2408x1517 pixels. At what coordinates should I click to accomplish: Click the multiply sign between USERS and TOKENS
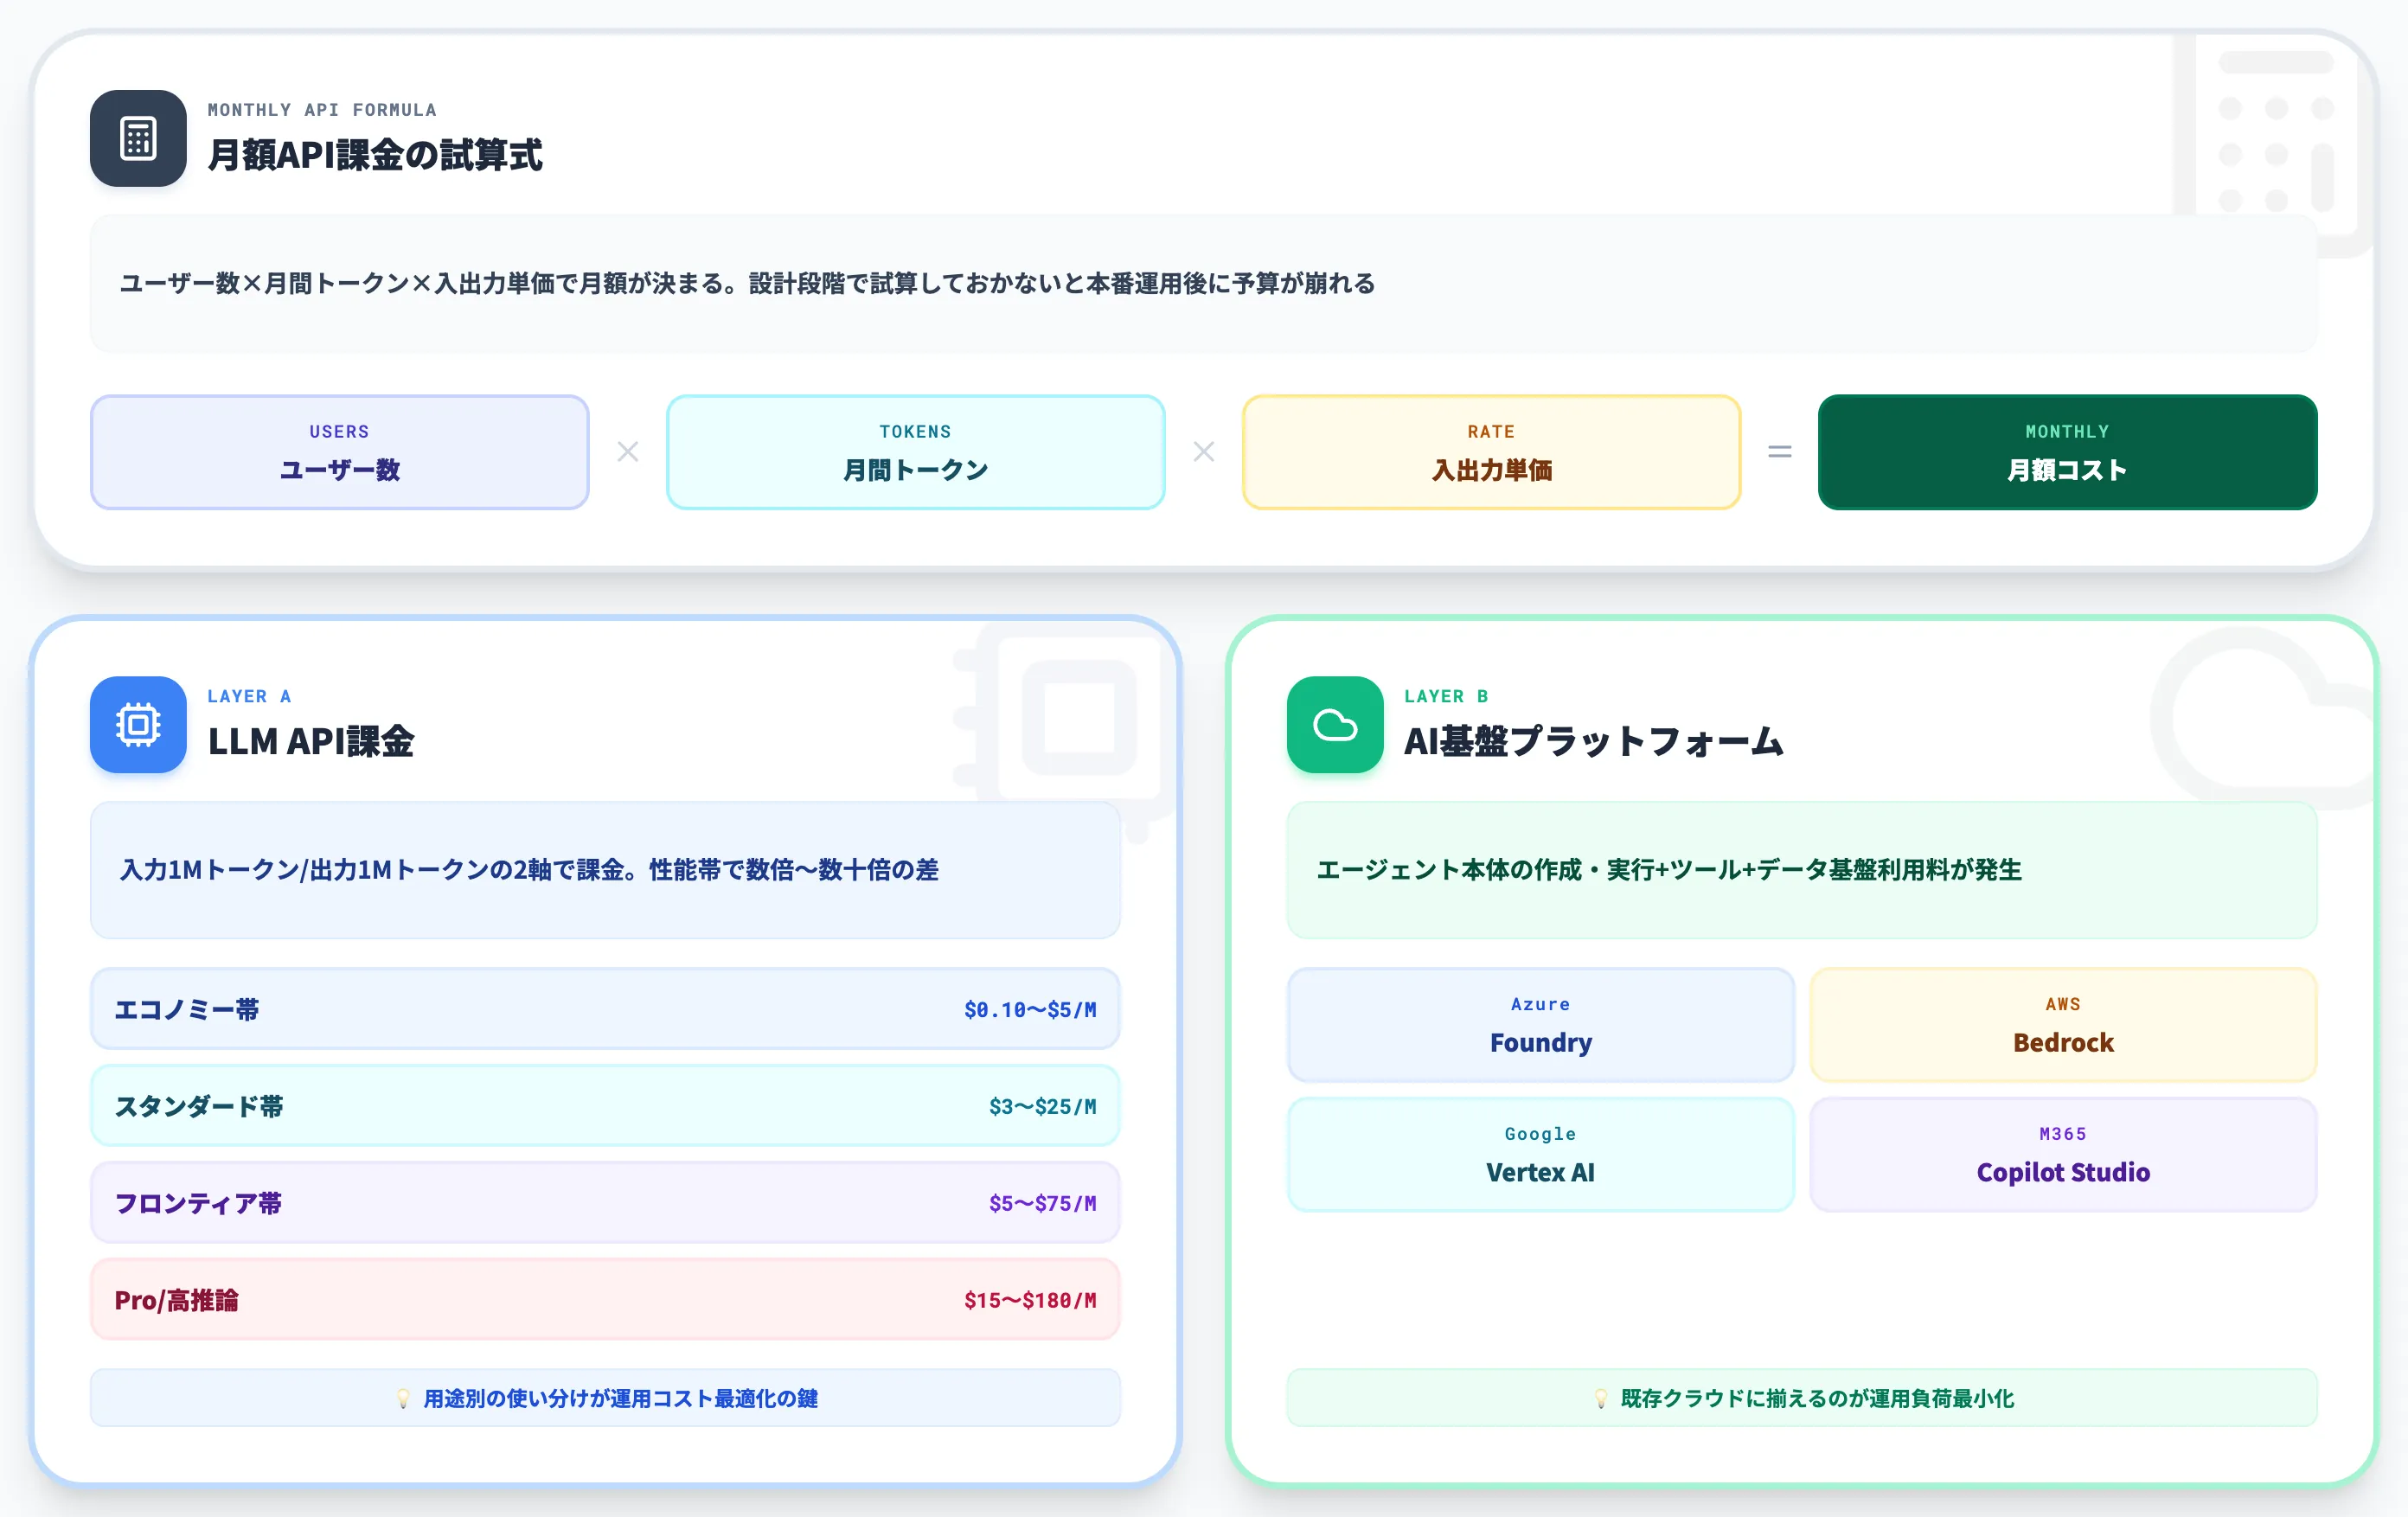coord(628,452)
